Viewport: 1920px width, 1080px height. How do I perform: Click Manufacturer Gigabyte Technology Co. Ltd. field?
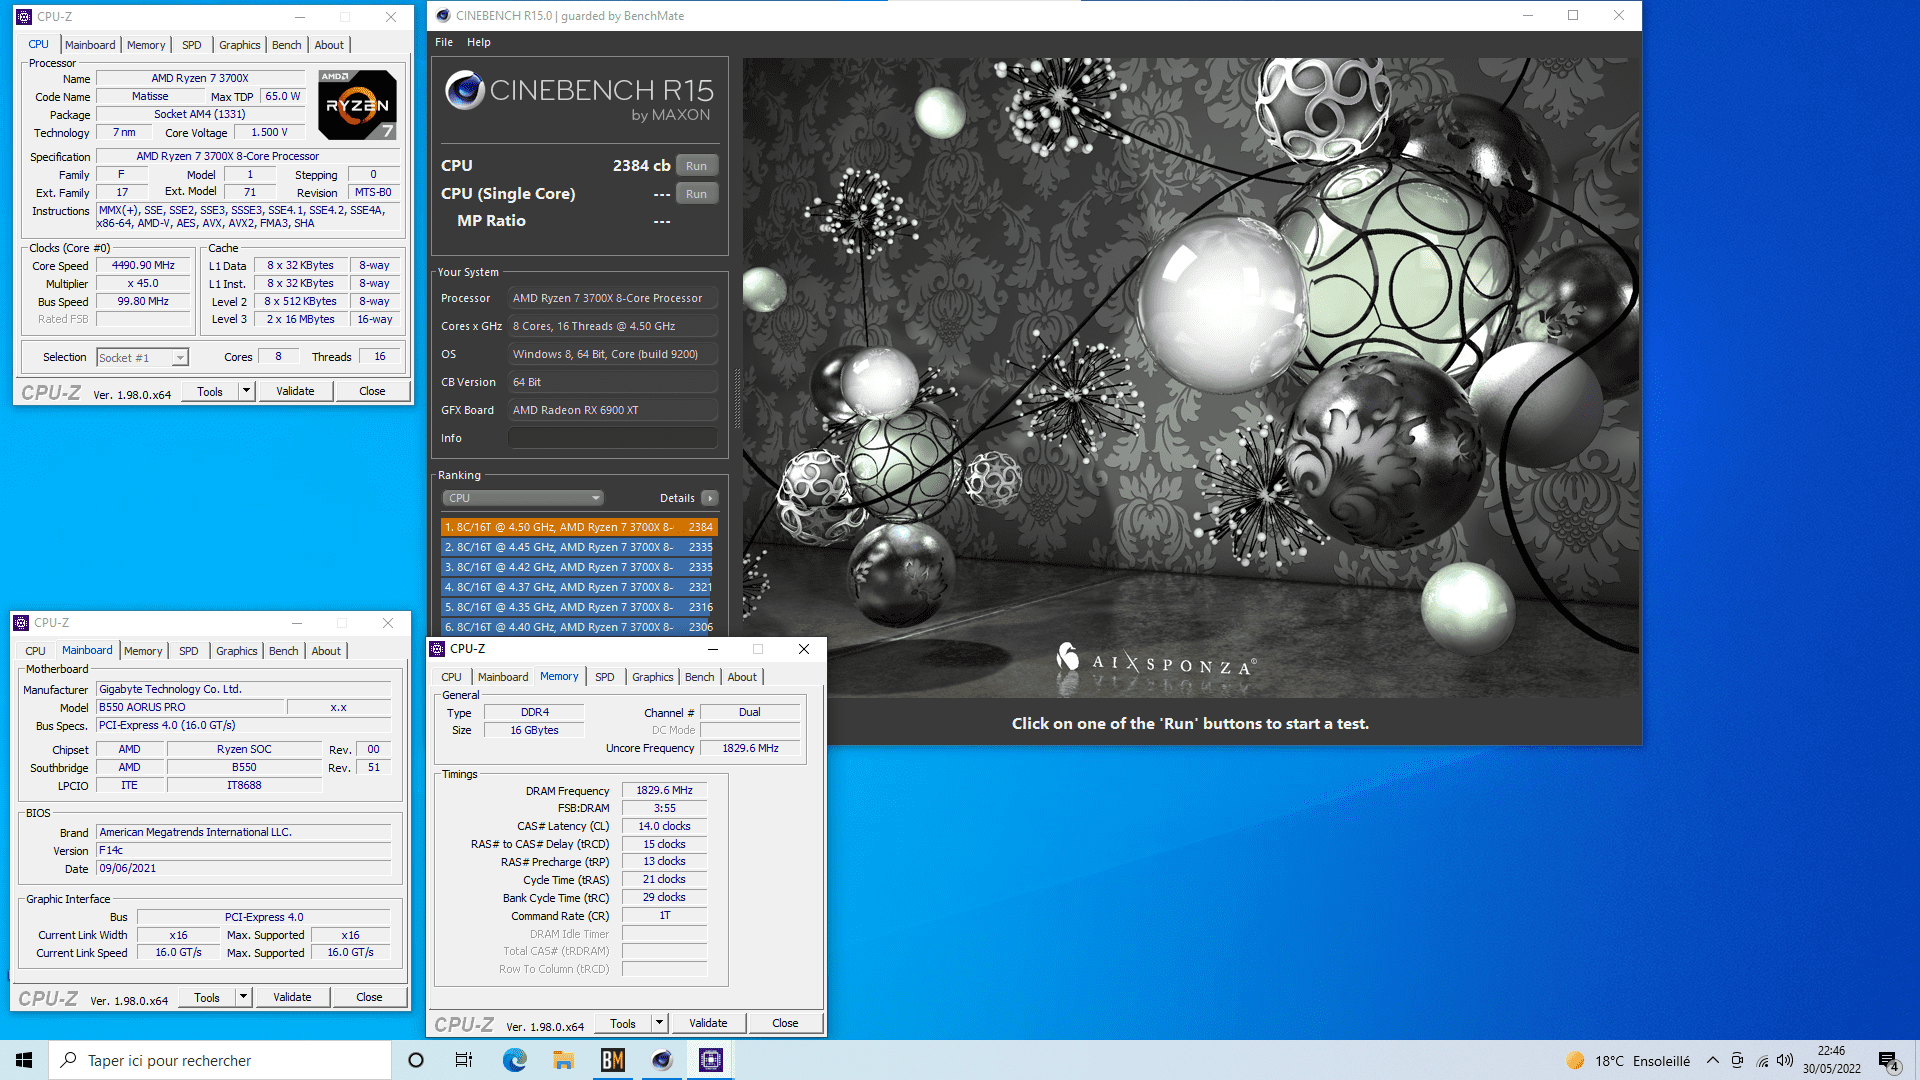coord(243,689)
